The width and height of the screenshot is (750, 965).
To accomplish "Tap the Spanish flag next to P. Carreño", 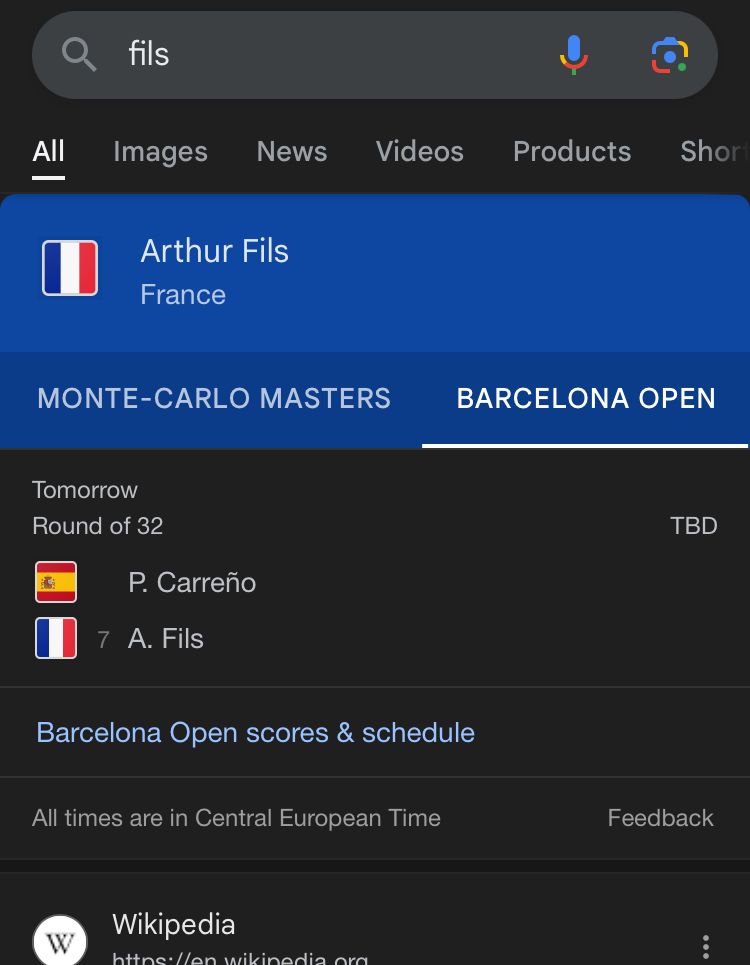I will tap(56, 582).
